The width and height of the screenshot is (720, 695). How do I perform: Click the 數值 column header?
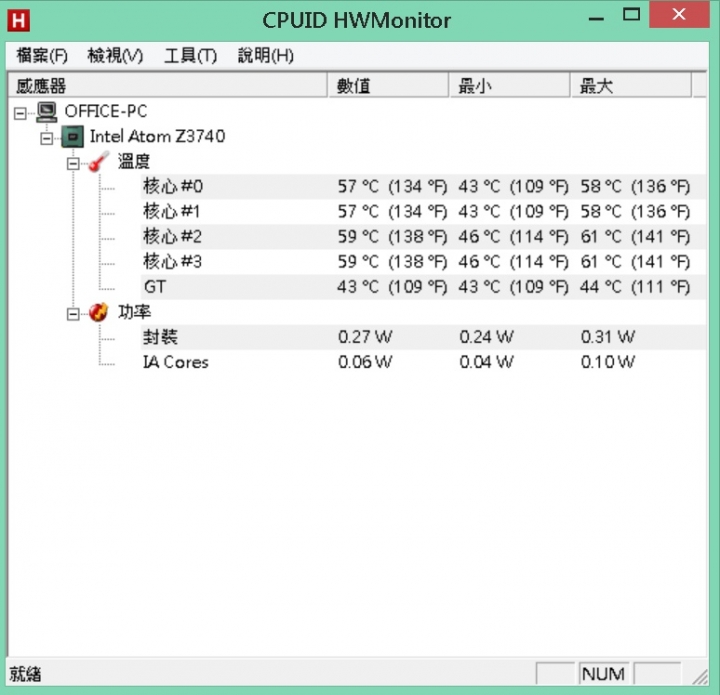(388, 85)
